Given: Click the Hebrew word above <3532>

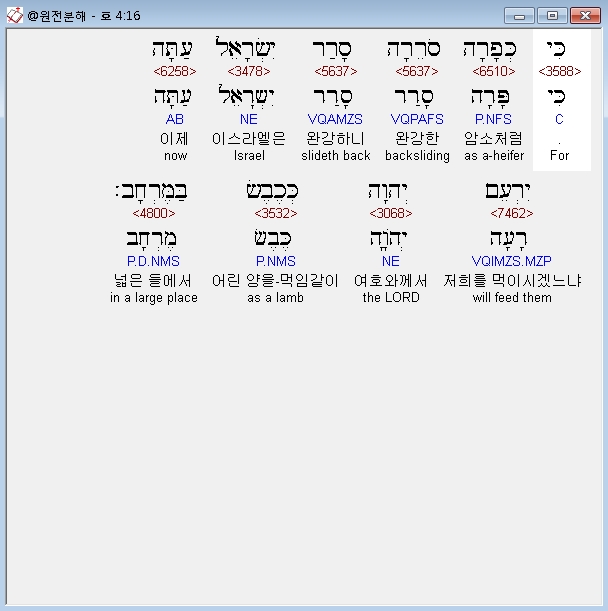Looking at the screenshot, I should [272, 190].
